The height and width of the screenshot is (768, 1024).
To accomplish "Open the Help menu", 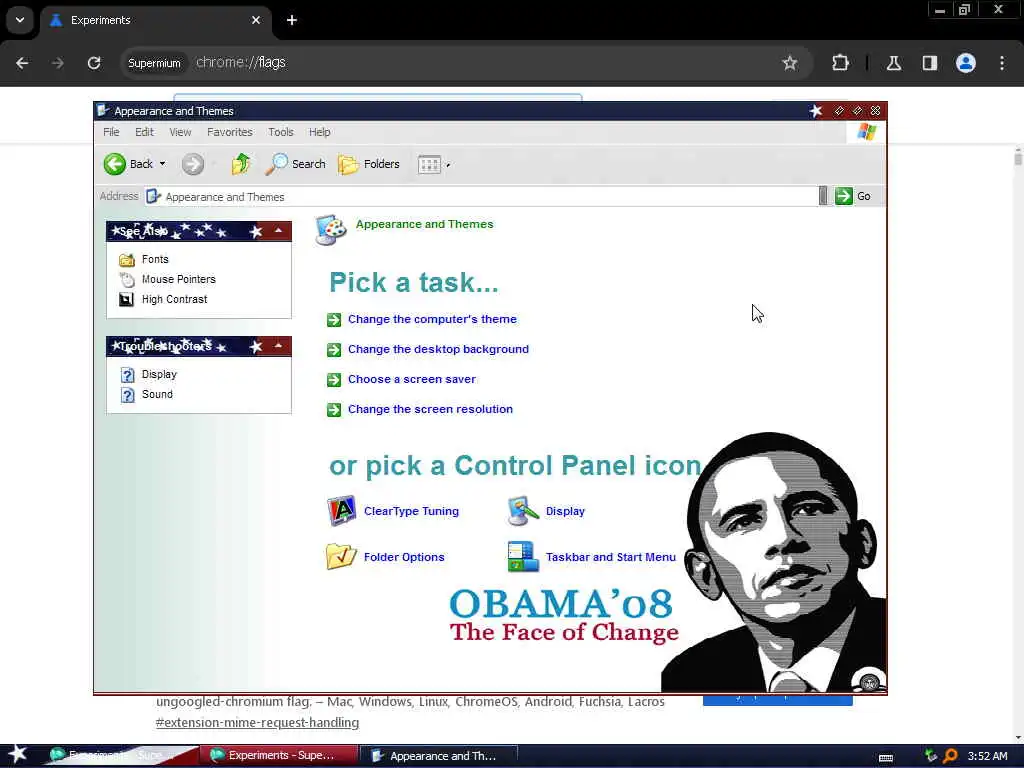I will (x=319, y=132).
